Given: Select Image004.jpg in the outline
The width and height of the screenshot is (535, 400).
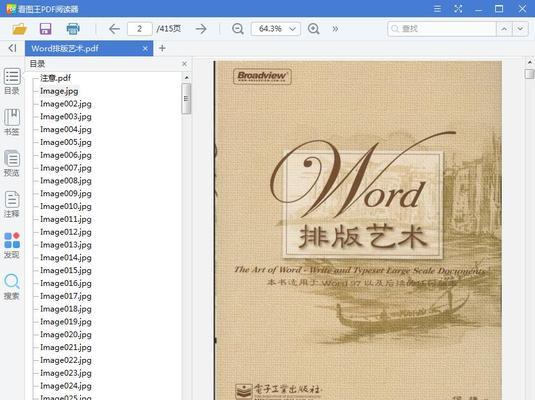Looking at the screenshot, I should tap(66, 129).
